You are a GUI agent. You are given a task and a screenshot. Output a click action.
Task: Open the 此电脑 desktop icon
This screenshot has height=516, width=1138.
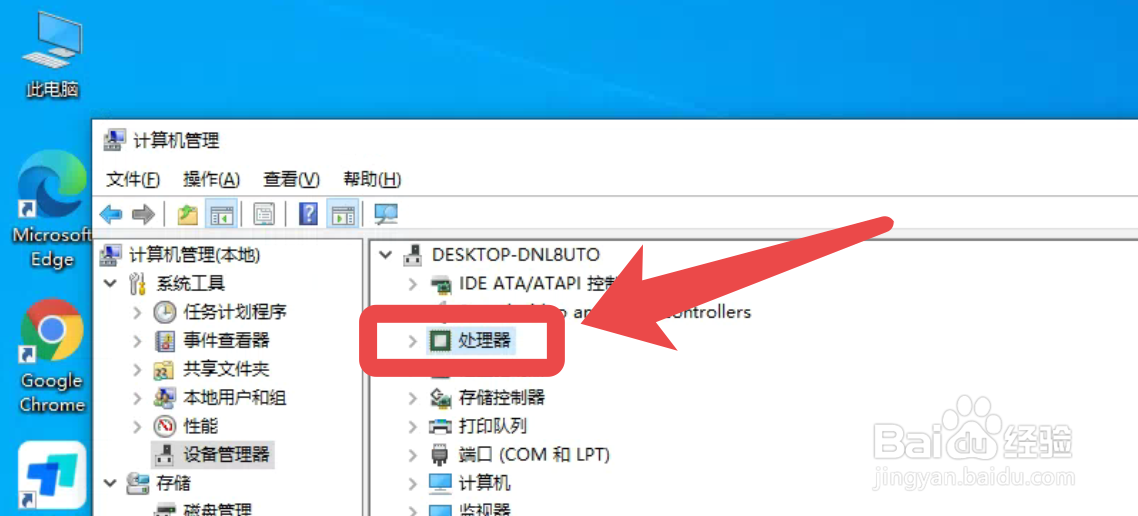click(x=52, y=54)
